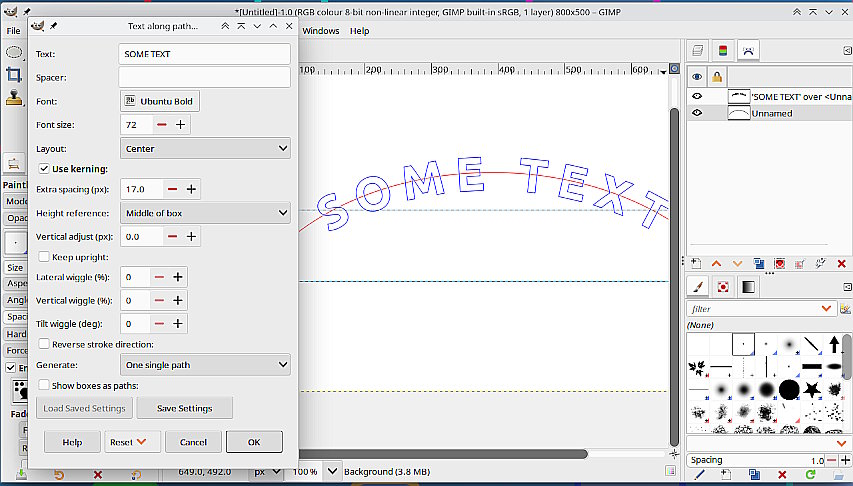This screenshot has width=853, height=486.
Task: Click Load Saved Settings button
Action: pos(84,408)
